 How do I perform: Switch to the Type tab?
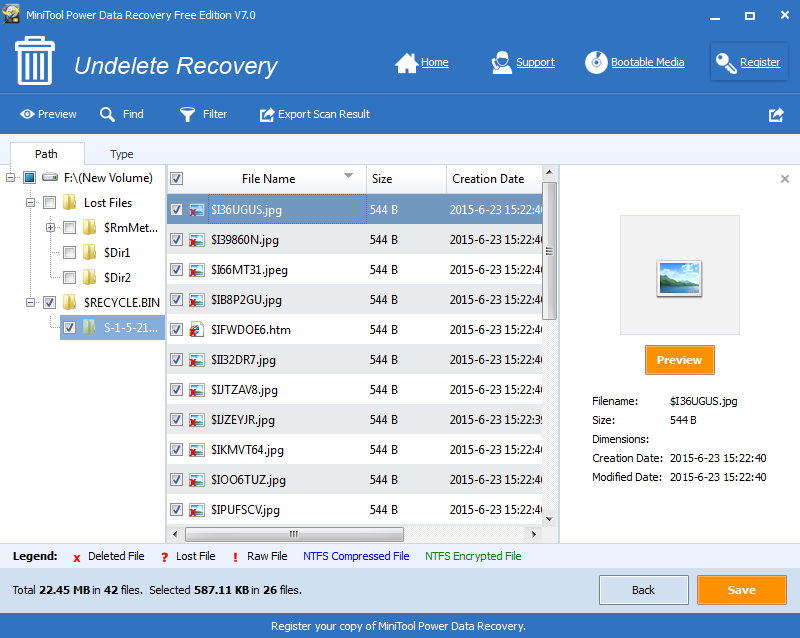click(121, 154)
